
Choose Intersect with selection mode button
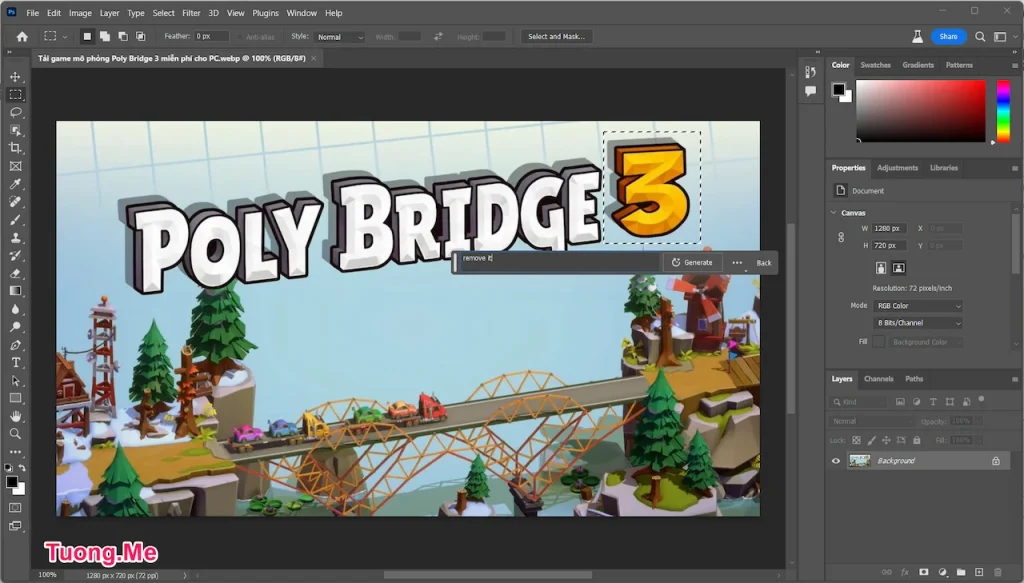(140, 37)
